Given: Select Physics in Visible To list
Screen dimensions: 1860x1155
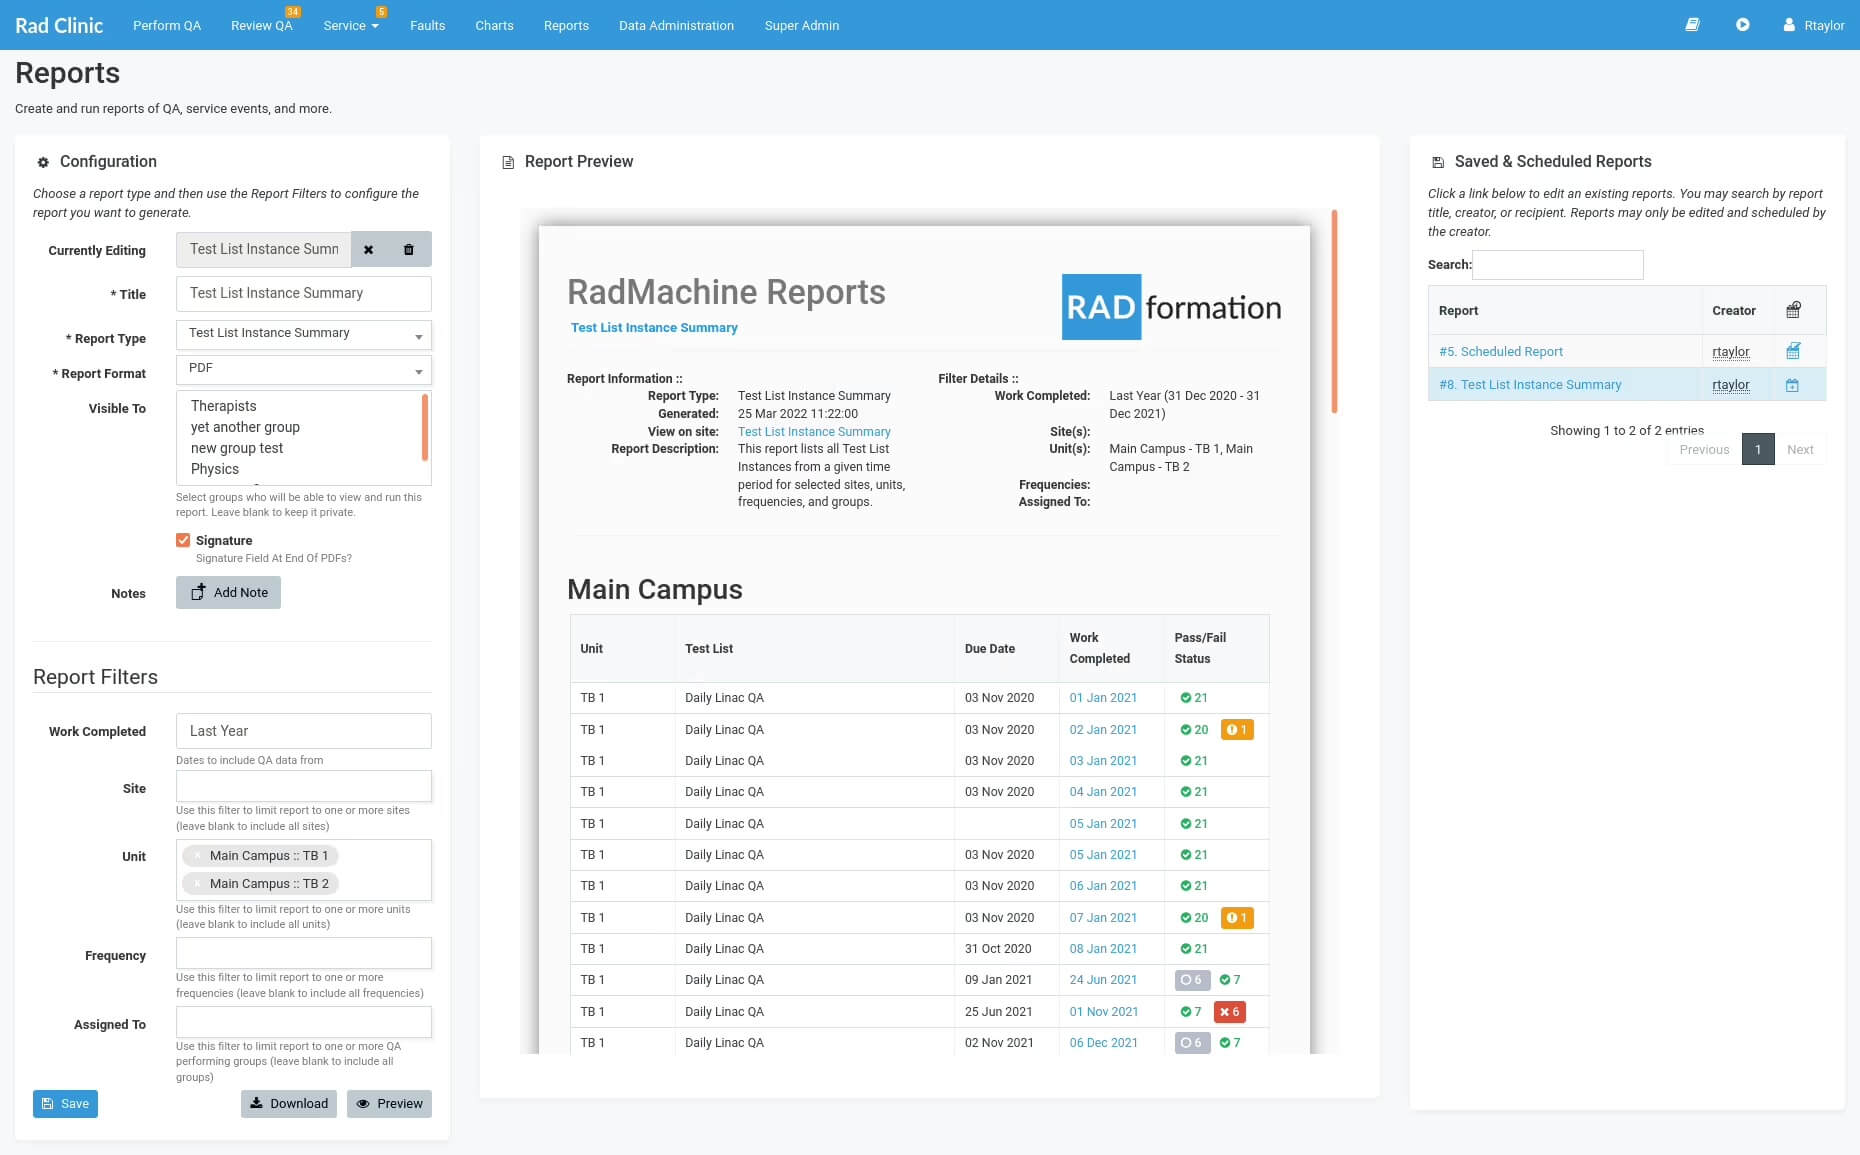Looking at the screenshot, I should [215, 469].
